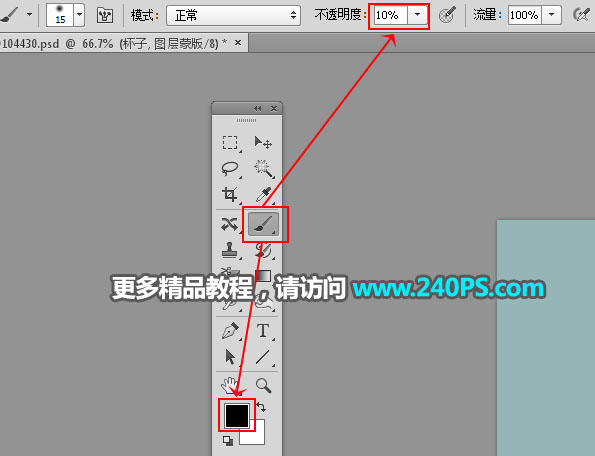Open the background white color picker
This screenshot has height=456, width=595.
(x=257, y=435)
